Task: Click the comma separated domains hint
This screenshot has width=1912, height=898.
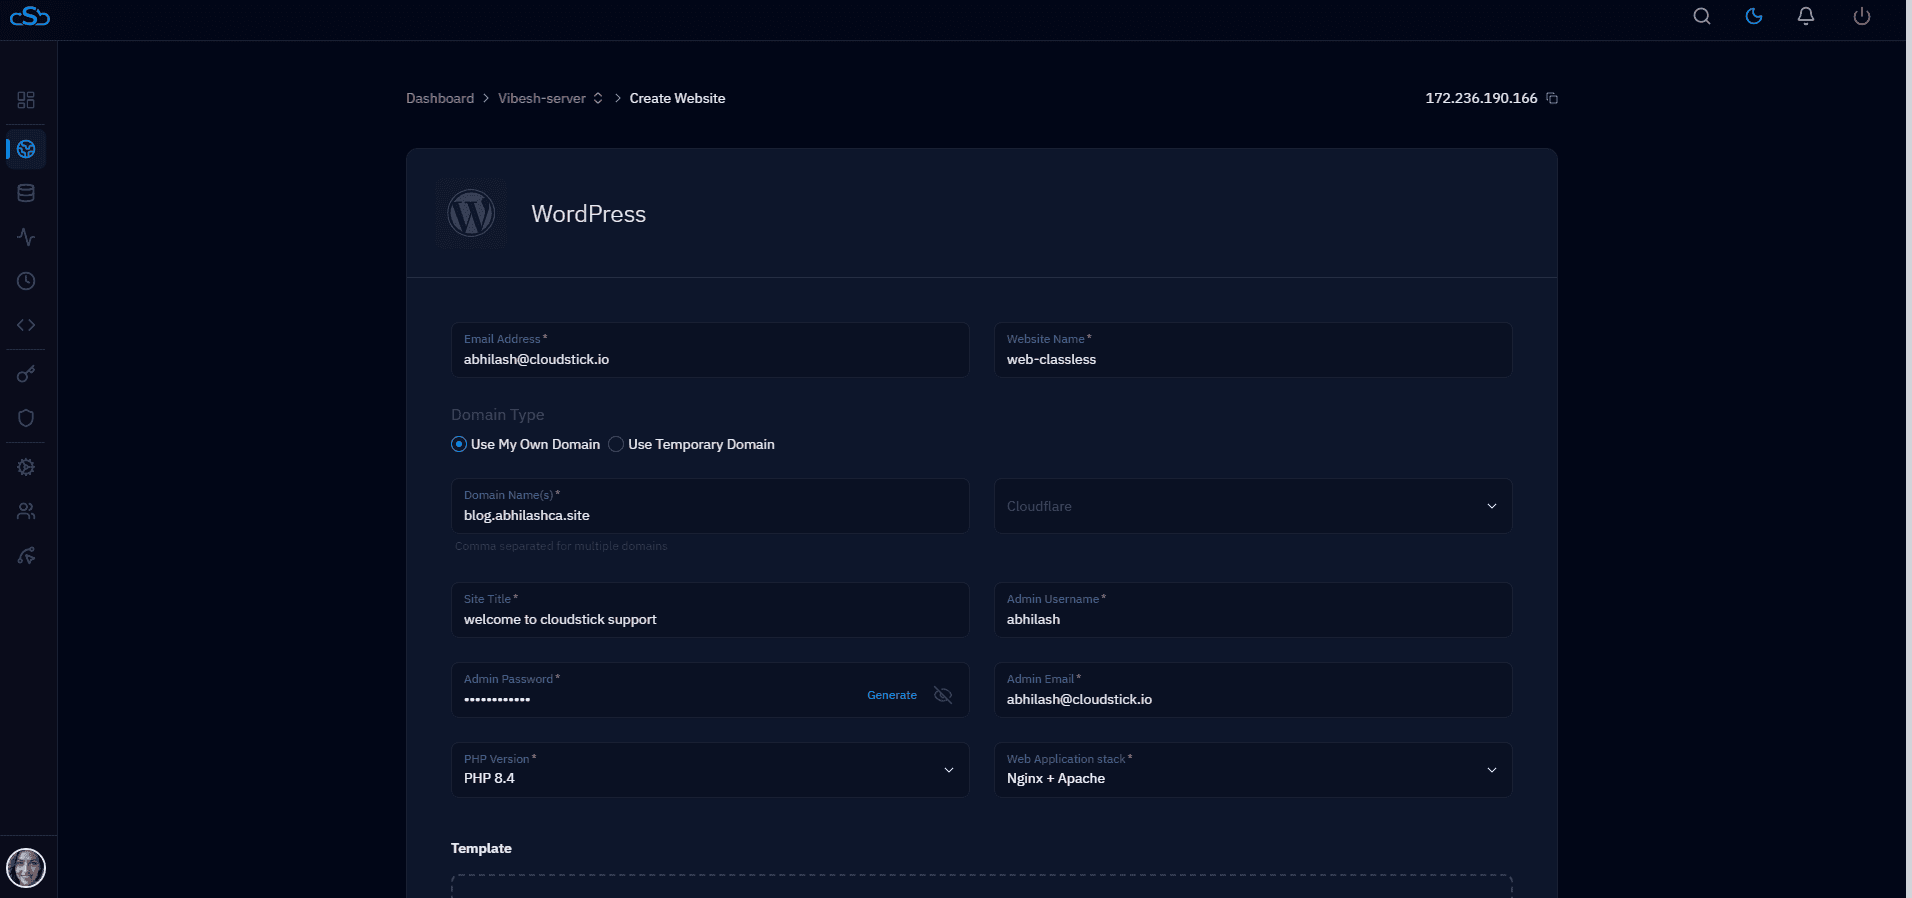Action: pos(561,546)
